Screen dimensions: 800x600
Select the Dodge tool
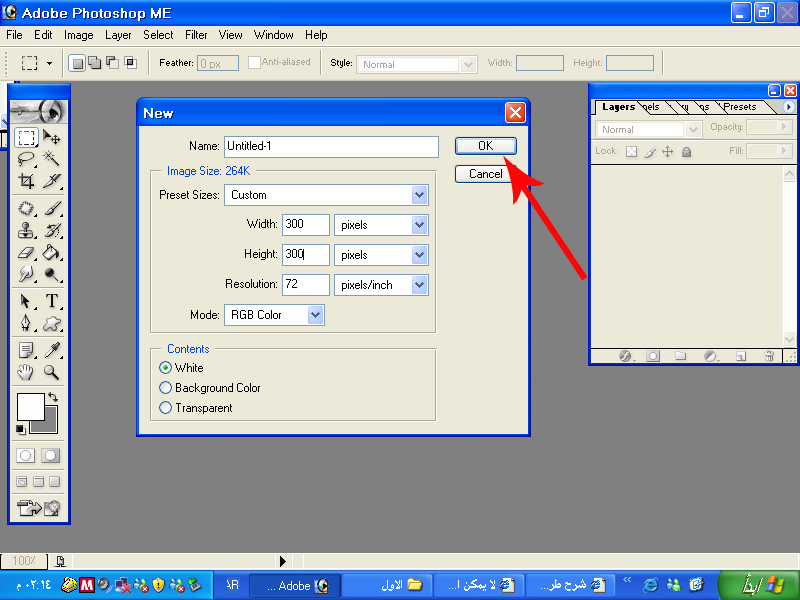coord(52,274)
